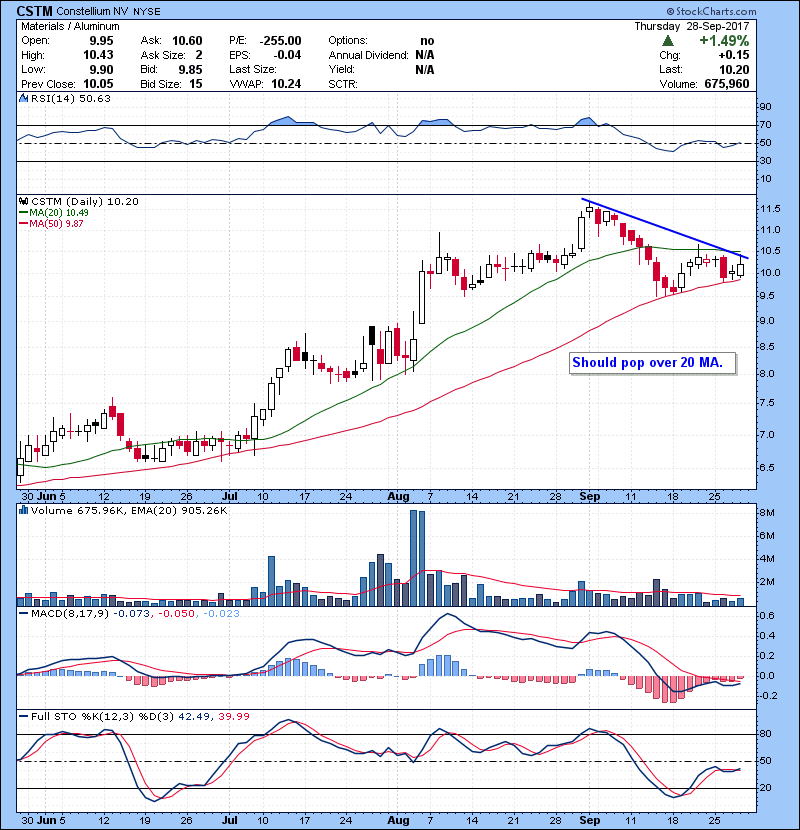Click the 90 level on RSI axis

pyautogui.click(x=766, y=107)
